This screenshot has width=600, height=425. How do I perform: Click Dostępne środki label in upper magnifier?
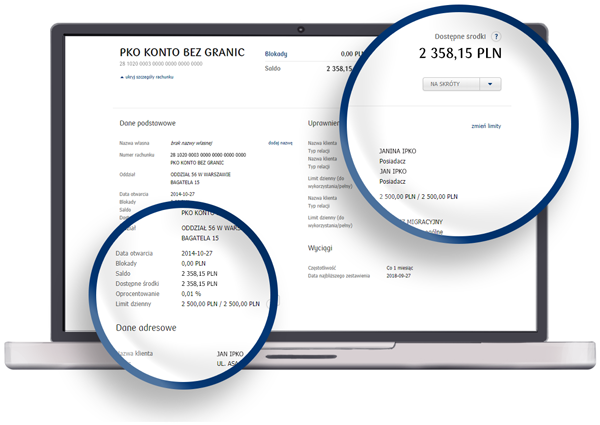[460, 37]
